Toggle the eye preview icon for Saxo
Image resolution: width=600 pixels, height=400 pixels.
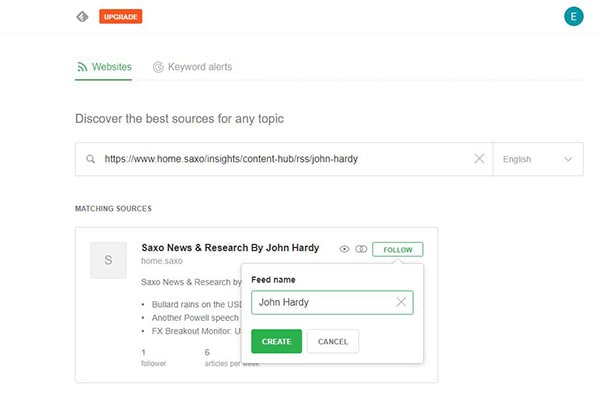(344, 249)
